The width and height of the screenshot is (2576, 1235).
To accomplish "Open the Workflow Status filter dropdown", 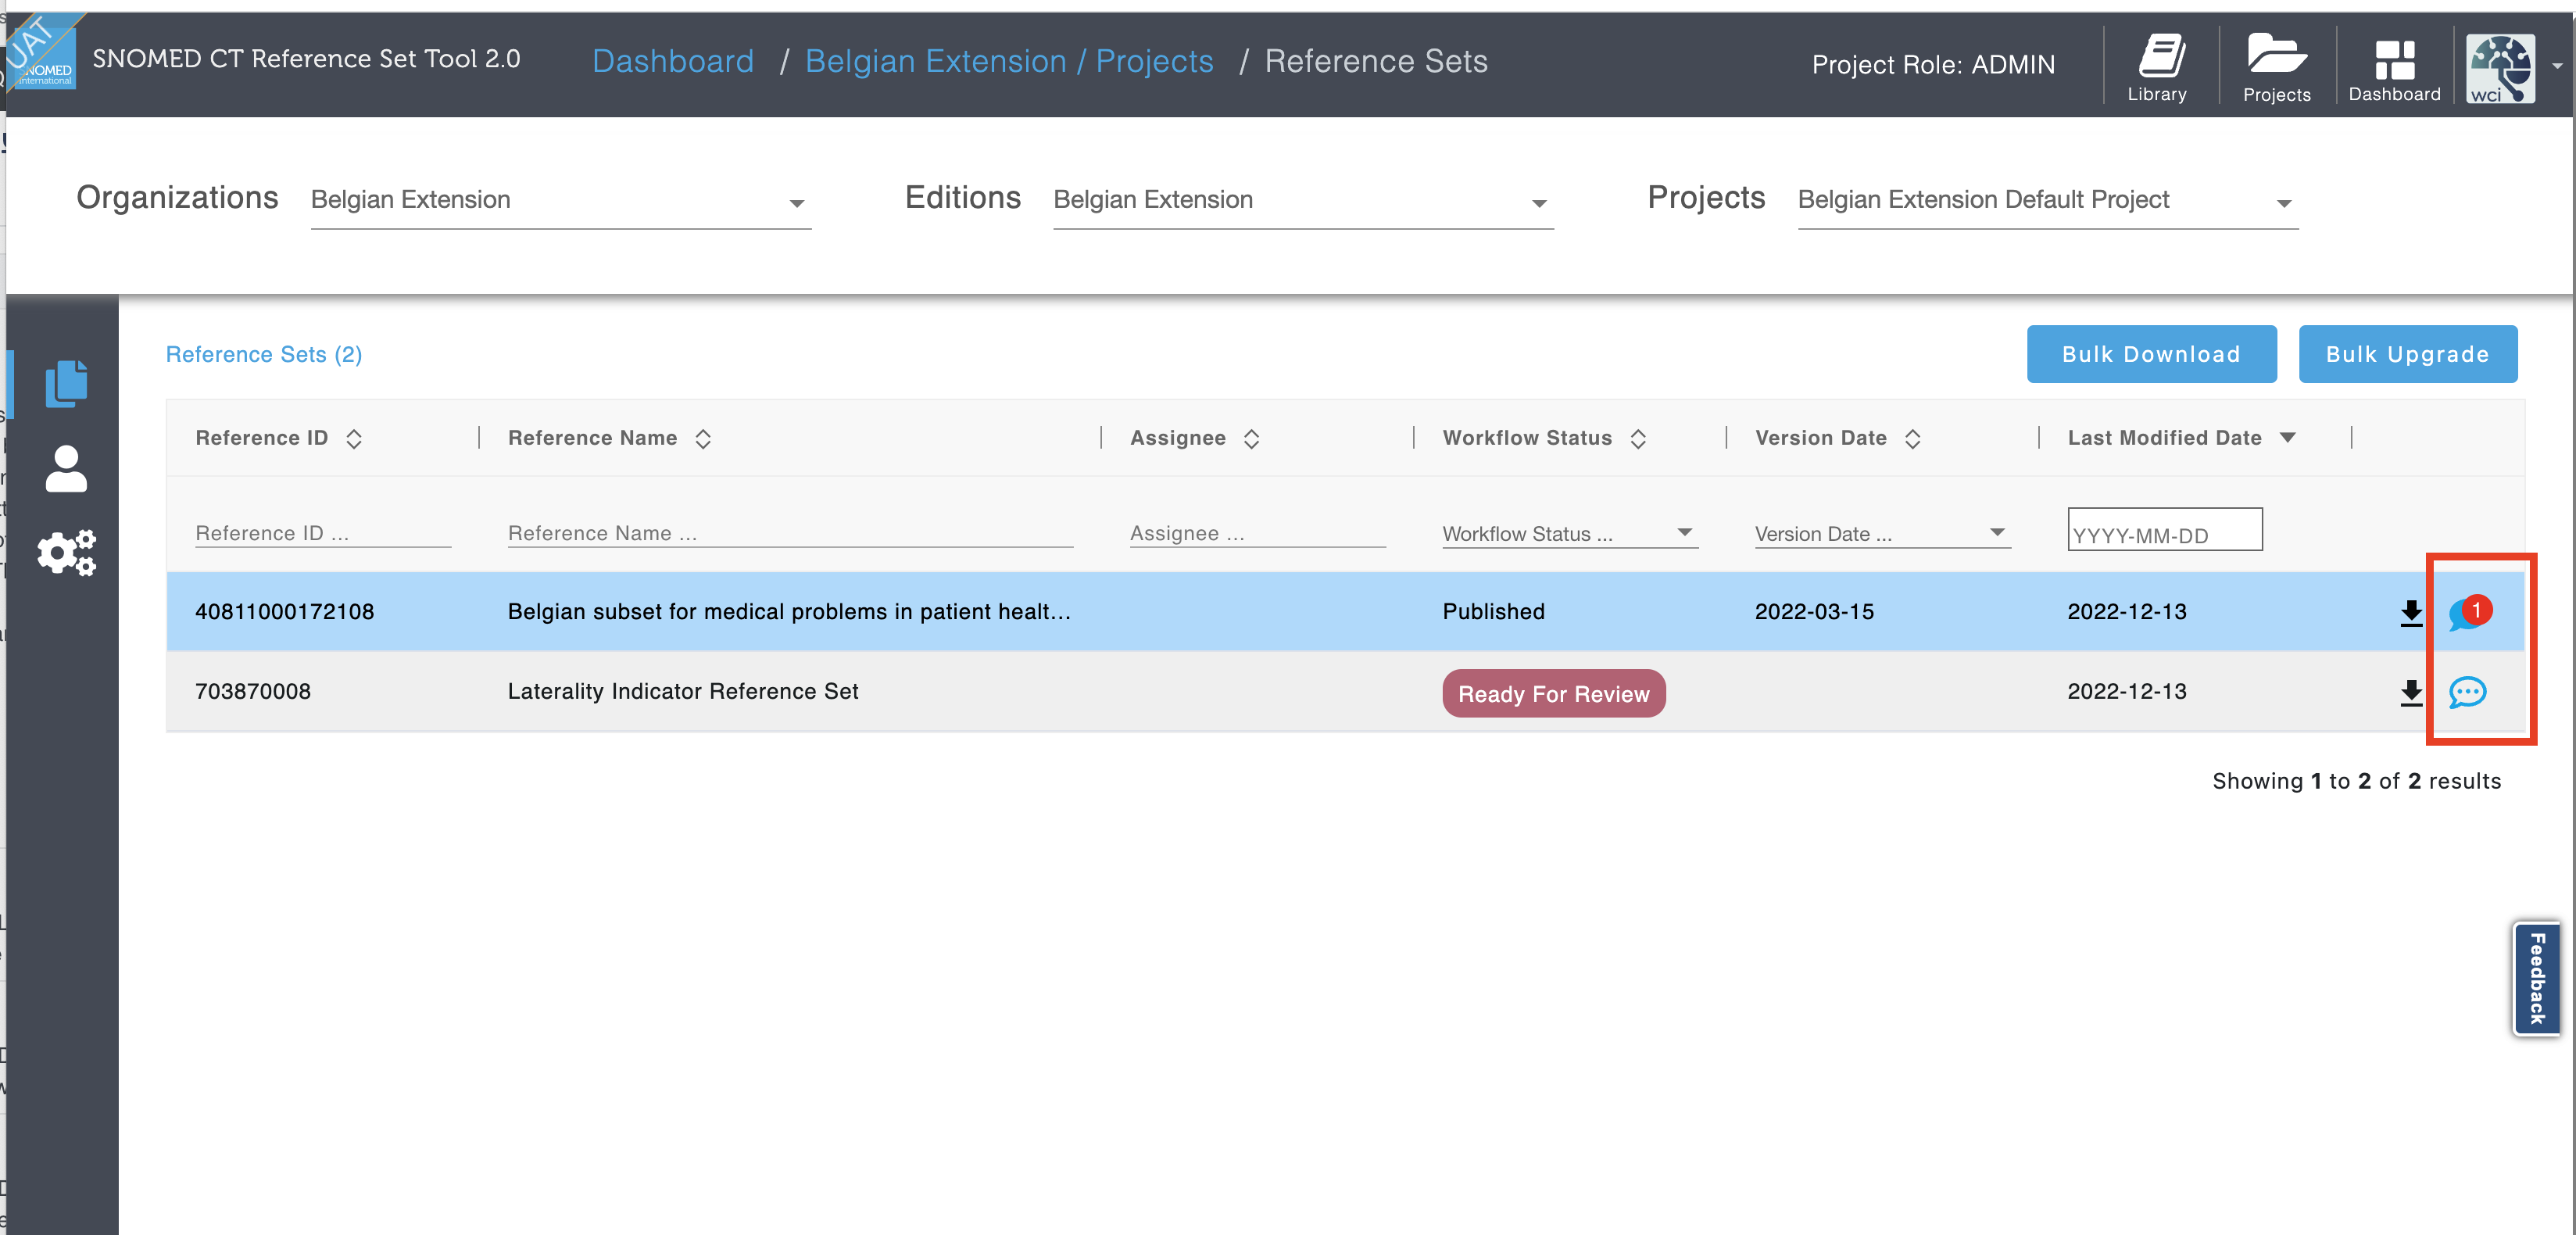I will 1570,533.
